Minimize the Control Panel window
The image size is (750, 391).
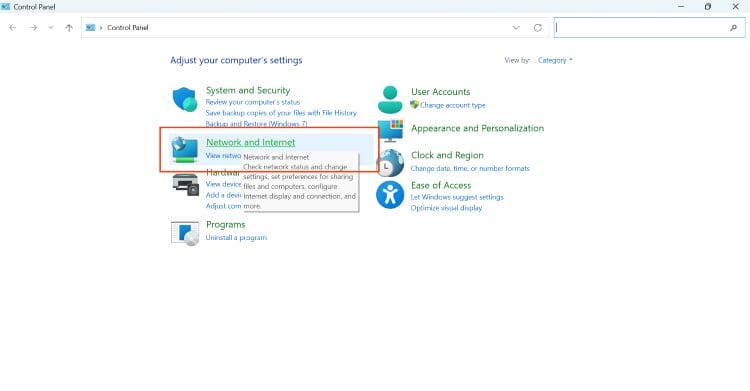click(x=681, y=7)
